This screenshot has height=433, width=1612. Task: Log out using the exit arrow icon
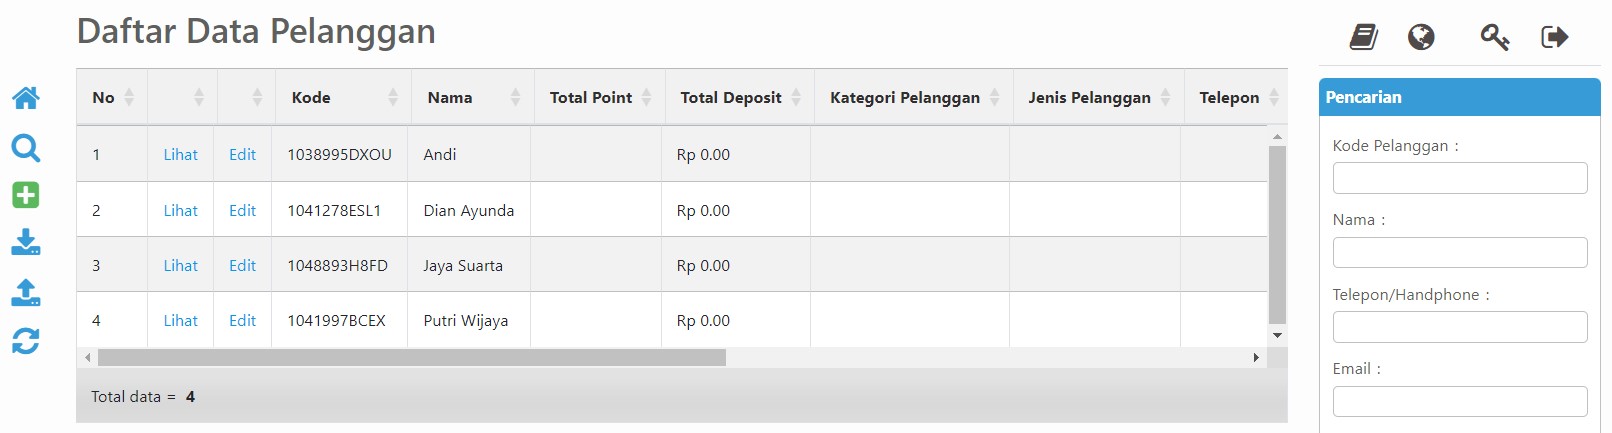1555,37
